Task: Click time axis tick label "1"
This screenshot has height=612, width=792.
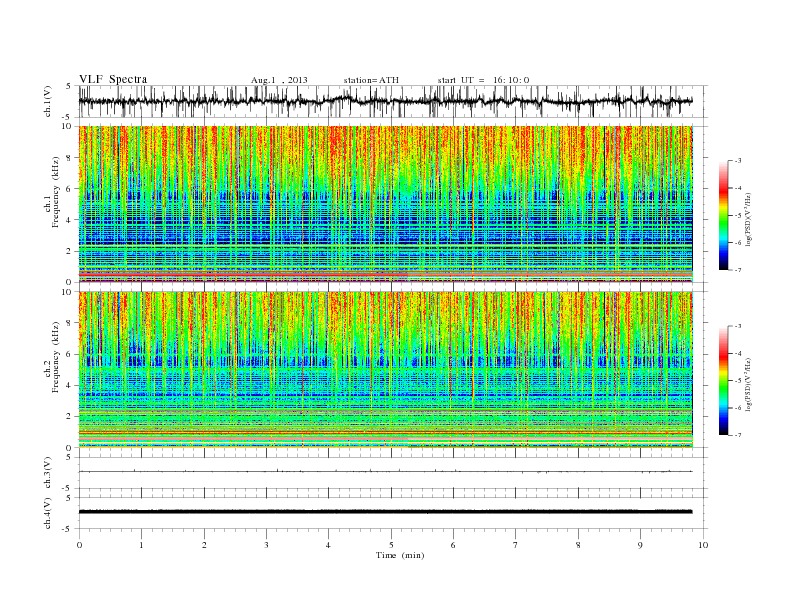Action: tap(141, 545)
